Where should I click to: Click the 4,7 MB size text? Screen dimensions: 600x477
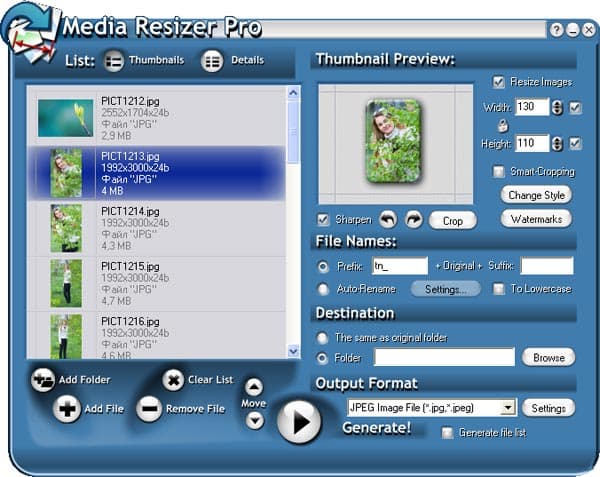click(x=116, y=301)
